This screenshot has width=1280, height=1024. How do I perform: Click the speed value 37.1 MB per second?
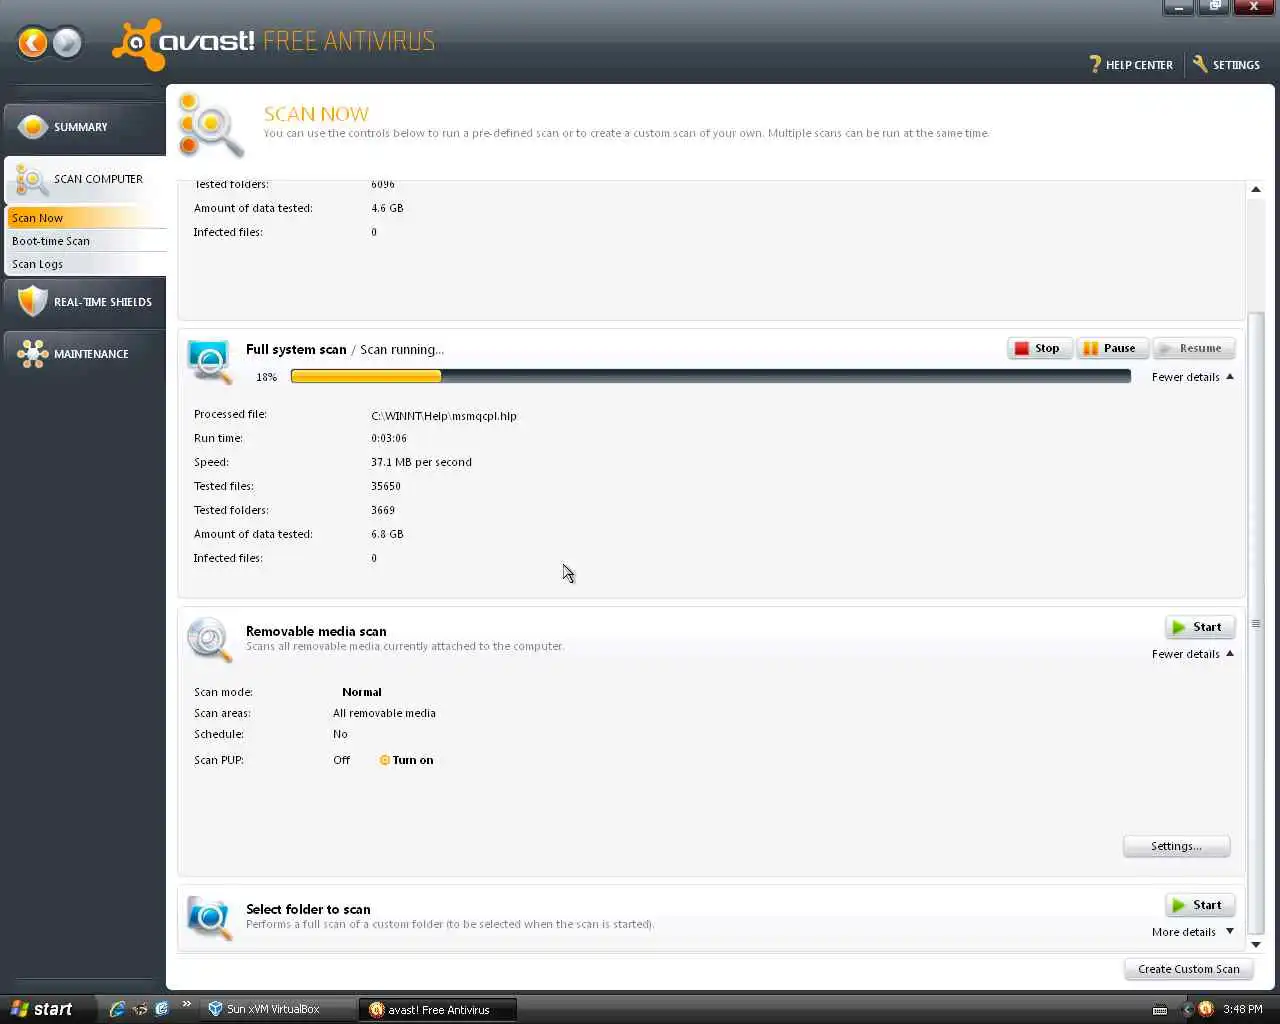(x=421, y=462)
